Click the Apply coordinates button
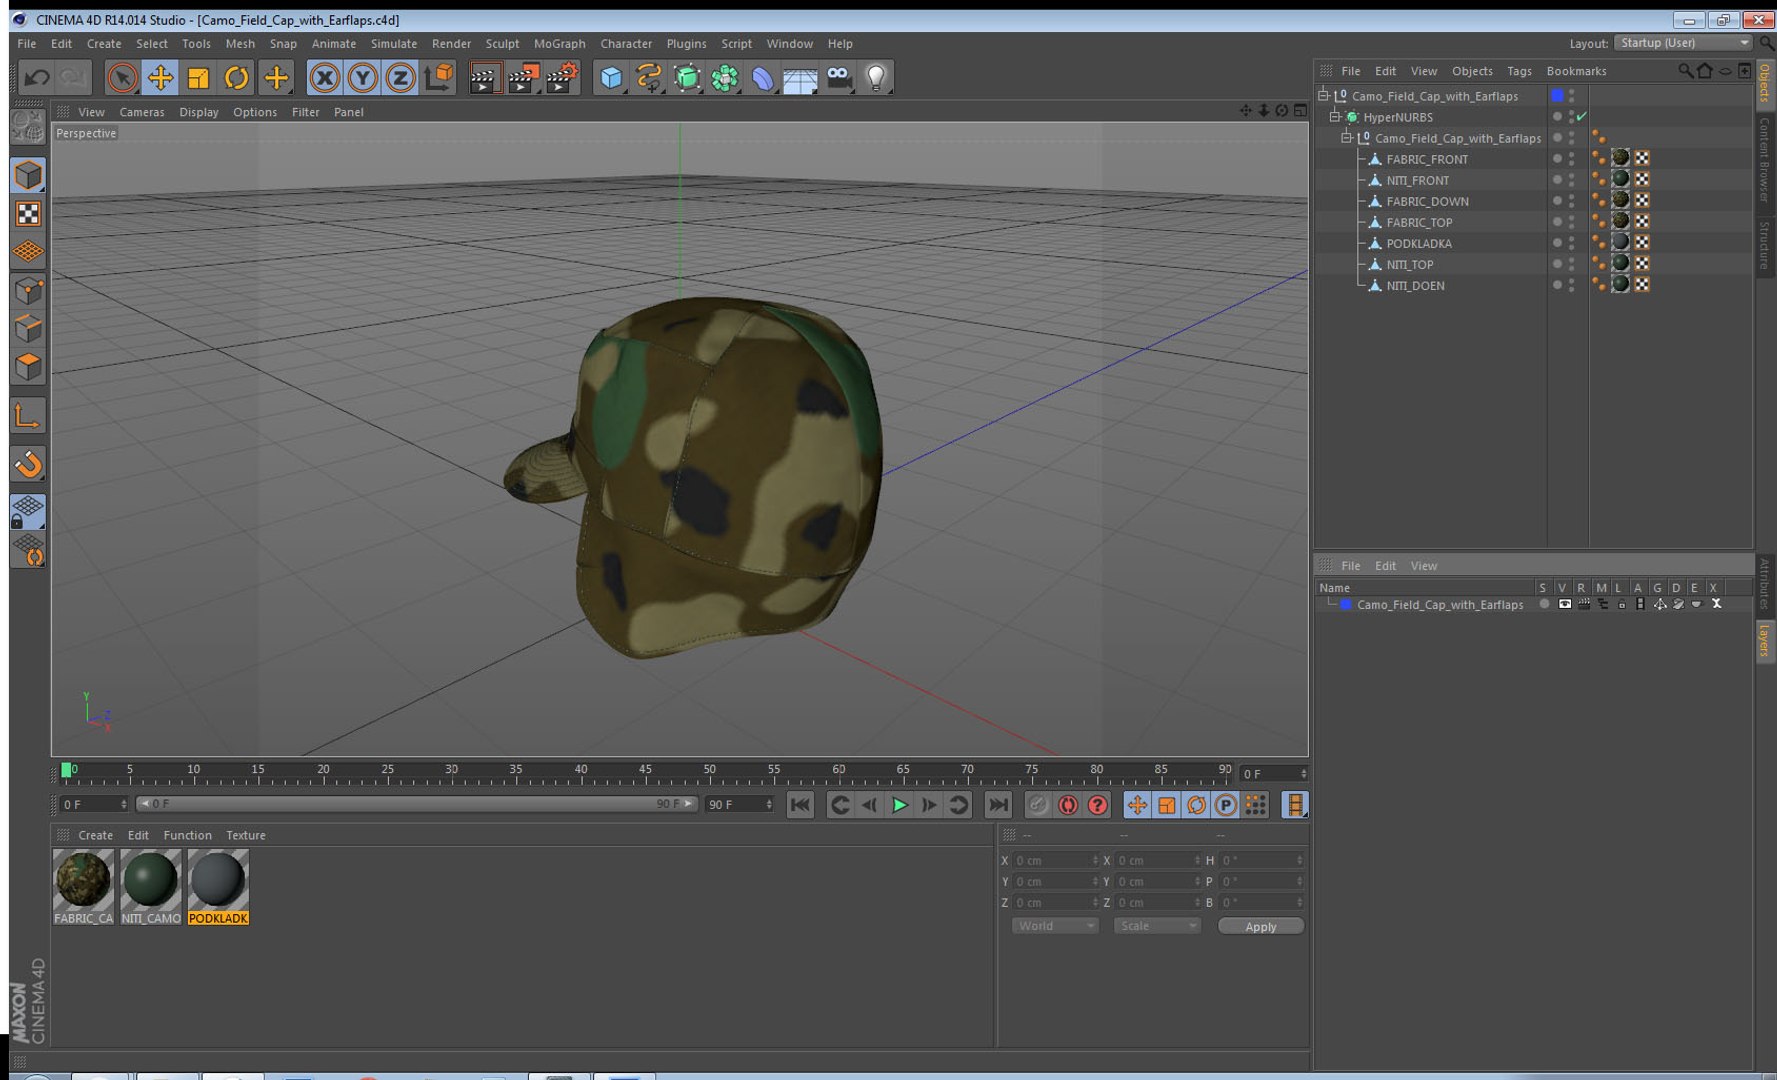1777x1080 pixels. 1260,926
